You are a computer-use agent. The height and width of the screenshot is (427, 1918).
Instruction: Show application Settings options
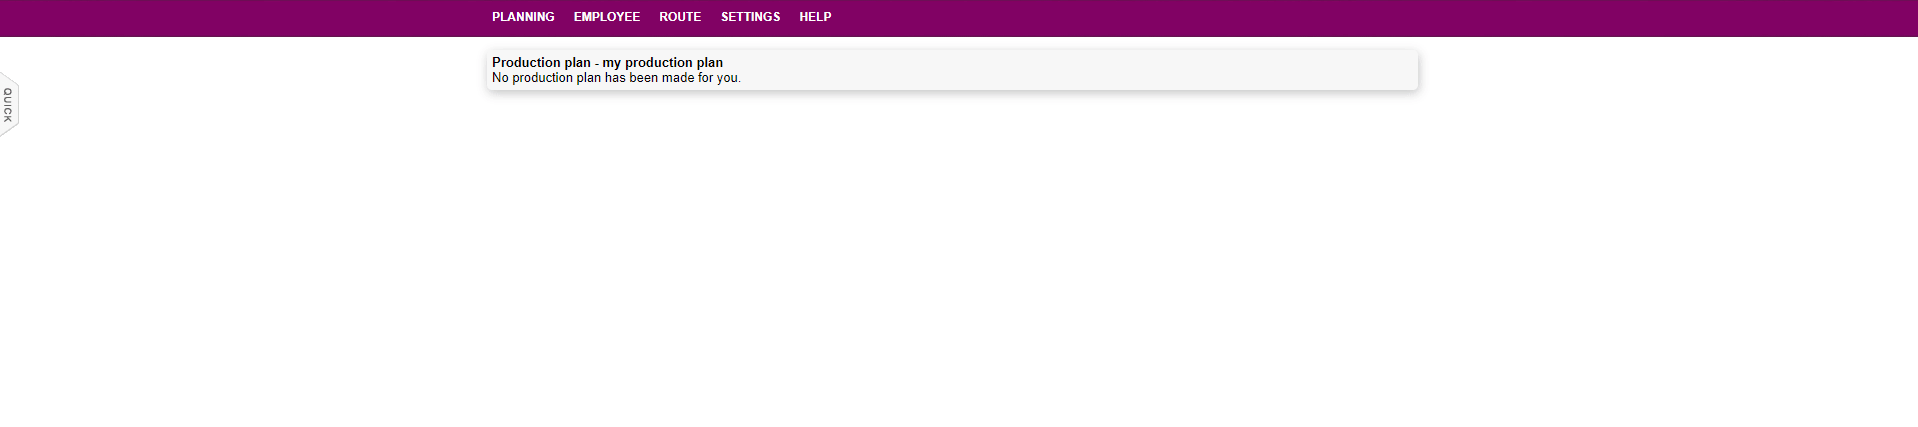pyautogui.click(x=750, y=17)
